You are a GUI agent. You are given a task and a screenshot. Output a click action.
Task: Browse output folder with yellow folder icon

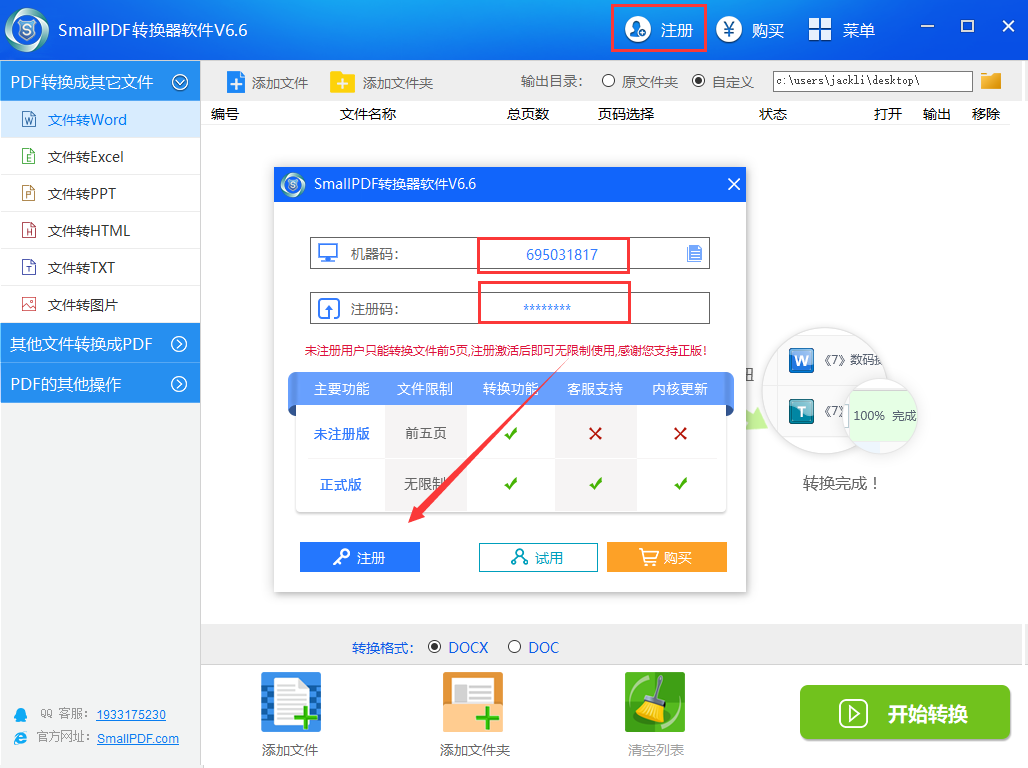click(991, 81)
